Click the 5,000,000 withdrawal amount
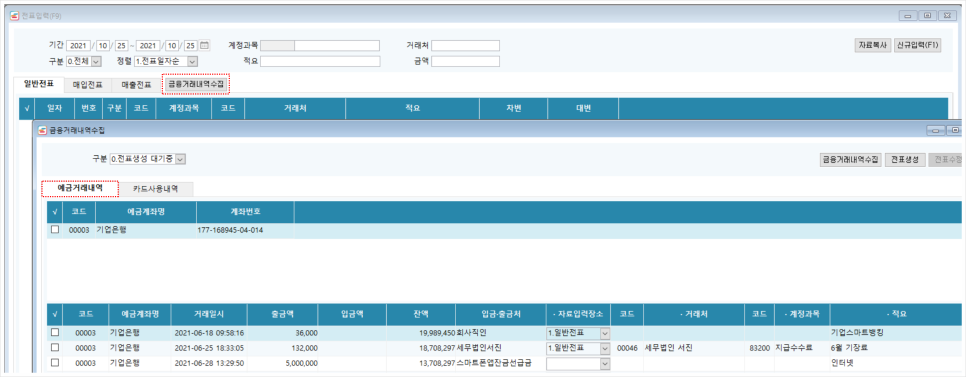 coord(301,363)
